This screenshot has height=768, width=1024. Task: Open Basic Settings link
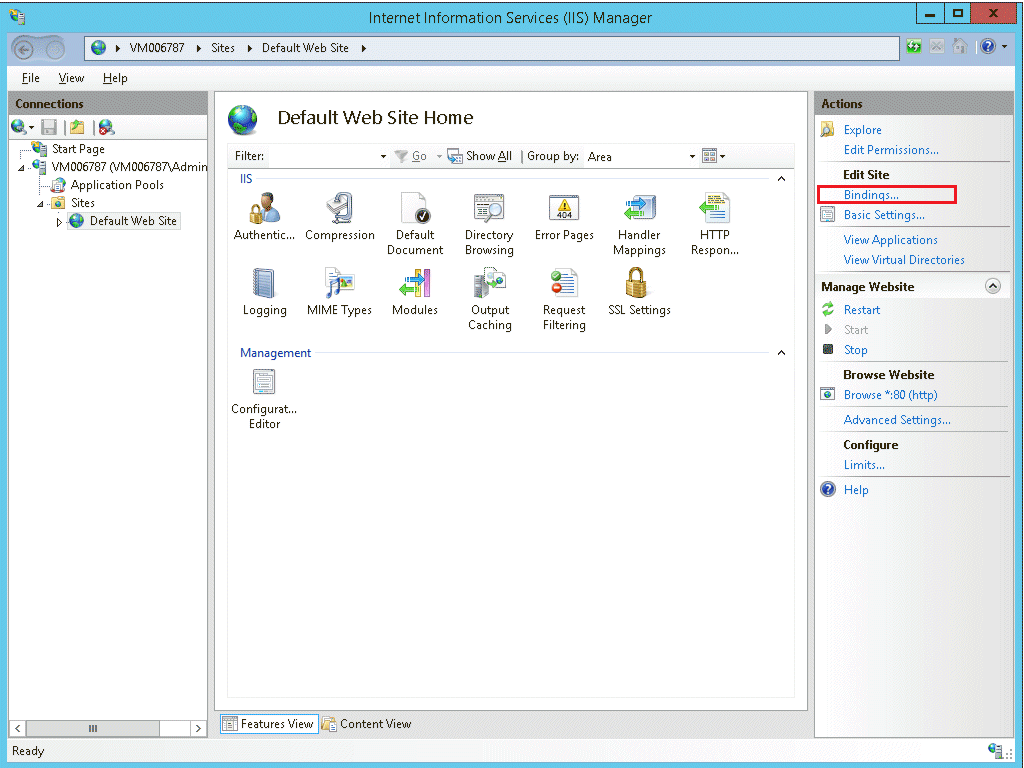(884, 215)
